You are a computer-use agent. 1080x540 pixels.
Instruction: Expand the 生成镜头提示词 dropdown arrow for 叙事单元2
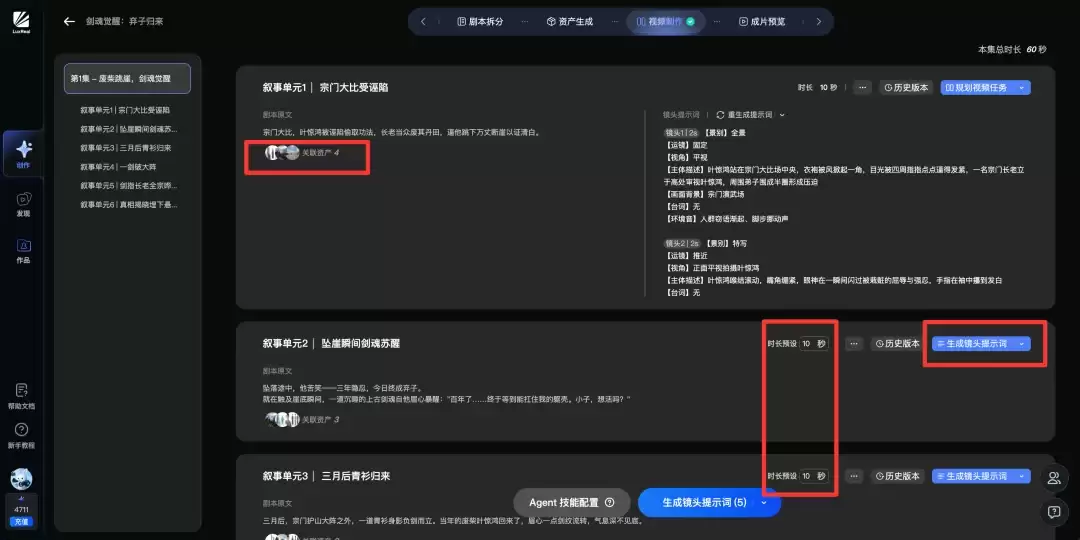point(1021,344)
